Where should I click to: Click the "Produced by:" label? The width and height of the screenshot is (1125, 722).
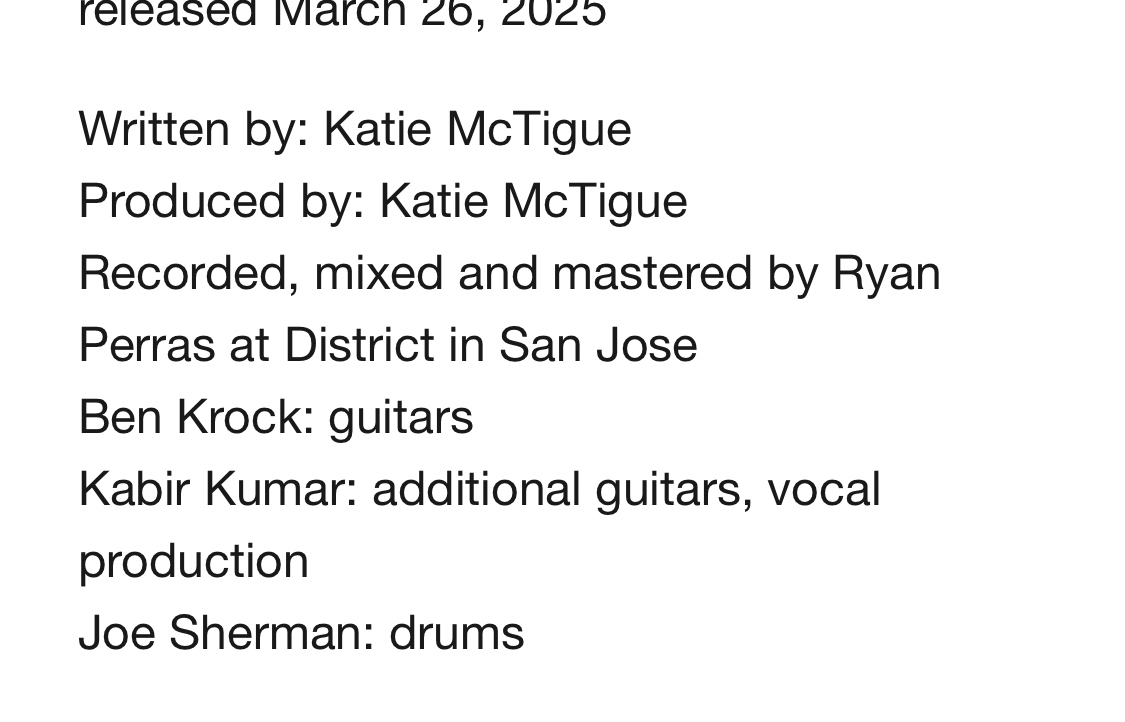pyautogui.click(x=222, y=201)
